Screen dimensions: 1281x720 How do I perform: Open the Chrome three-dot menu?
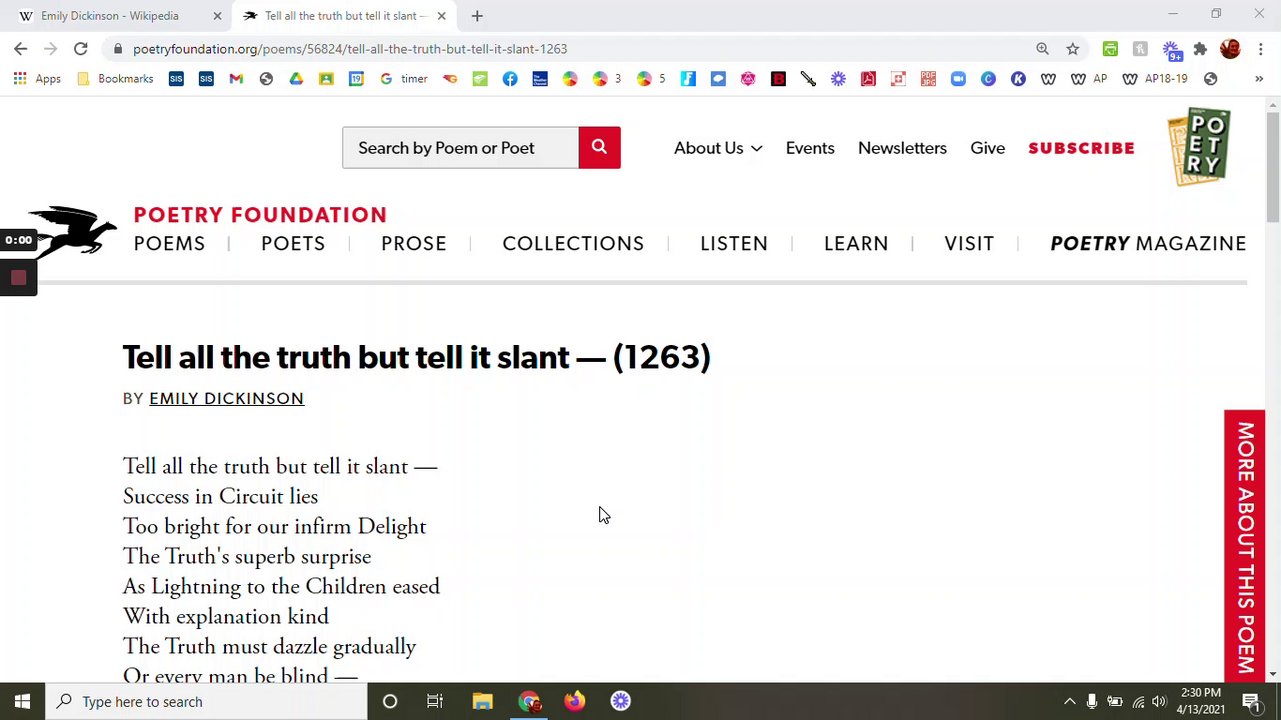coord(1260,48)
